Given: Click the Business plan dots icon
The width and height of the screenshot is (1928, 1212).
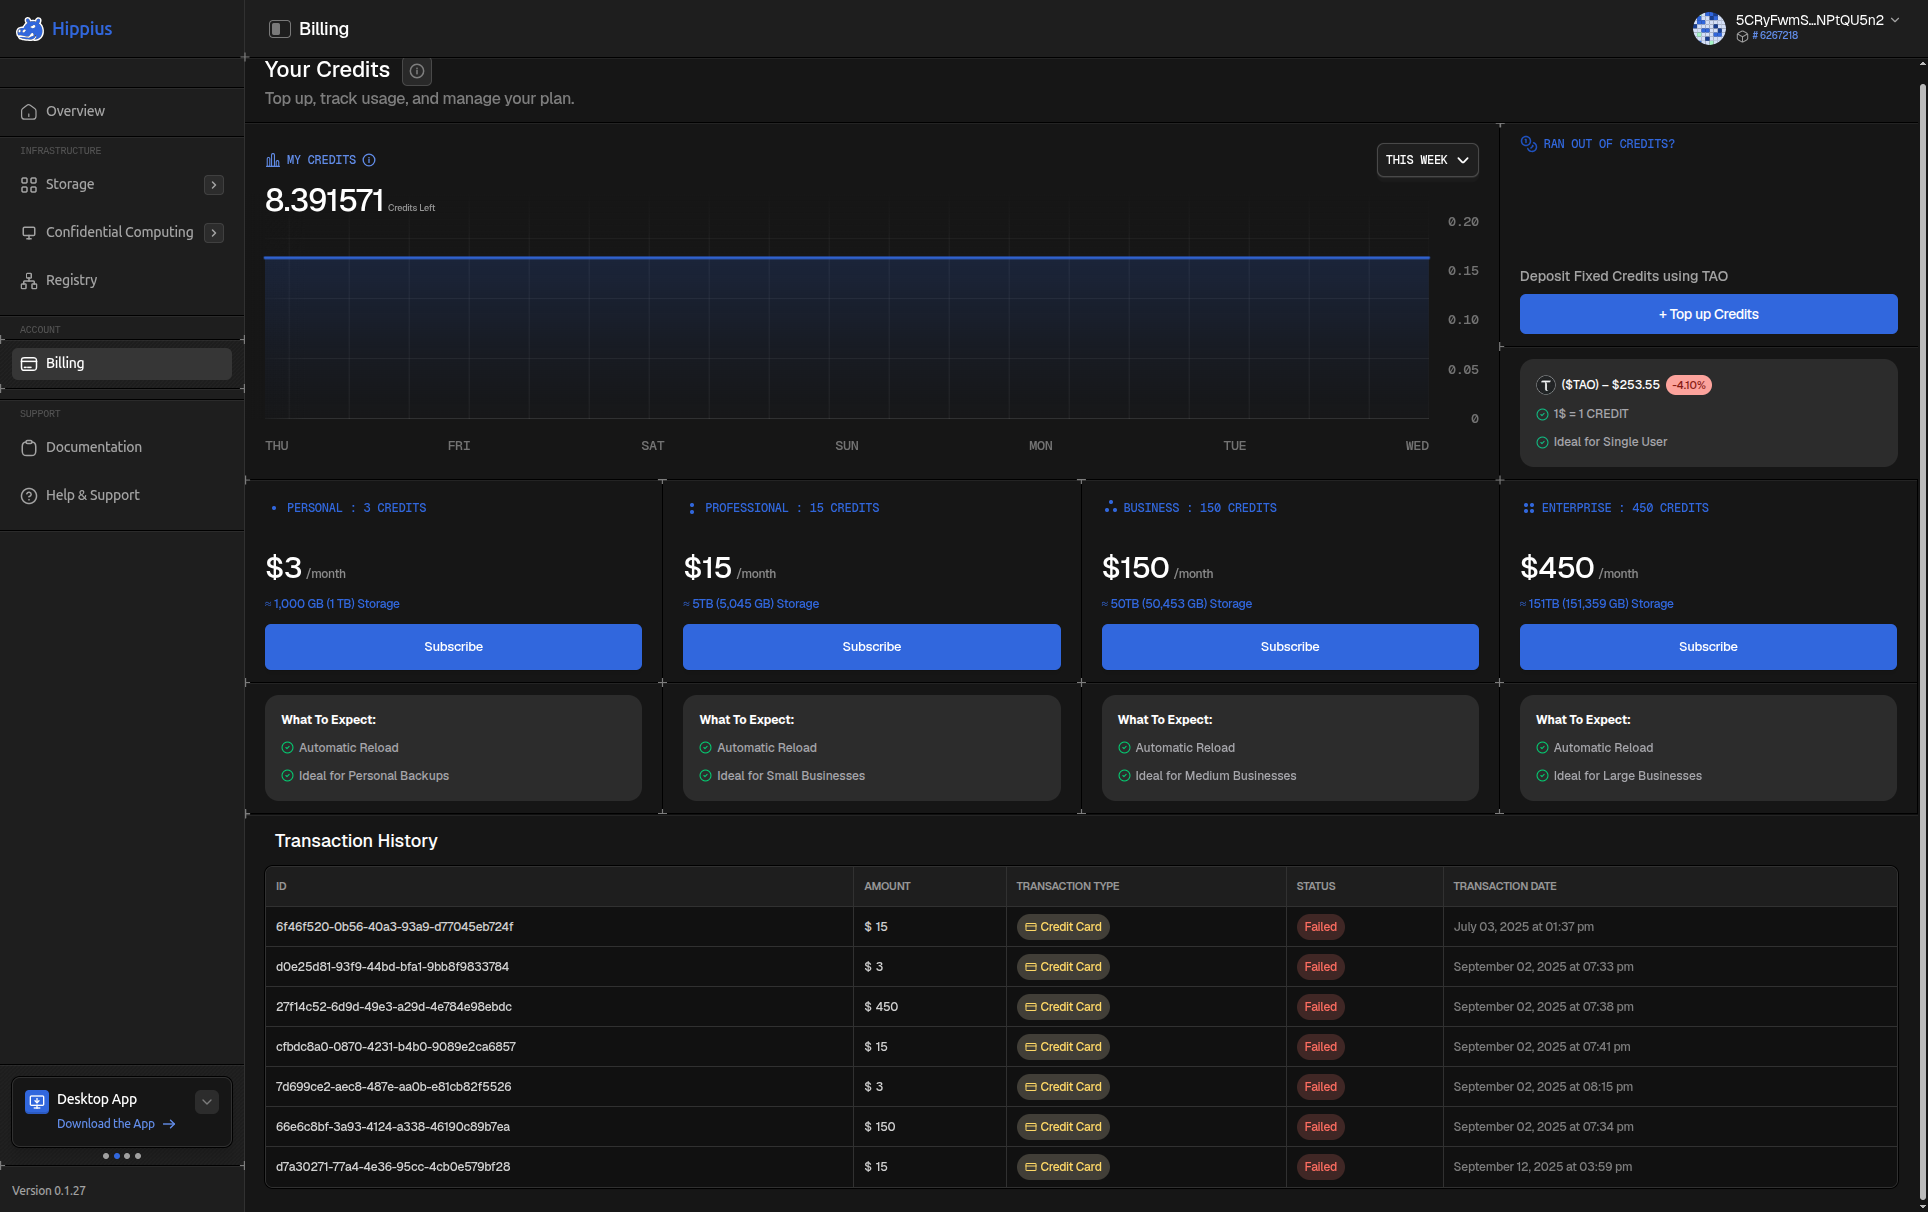Looking at the screenshot, I should 1110,507.
